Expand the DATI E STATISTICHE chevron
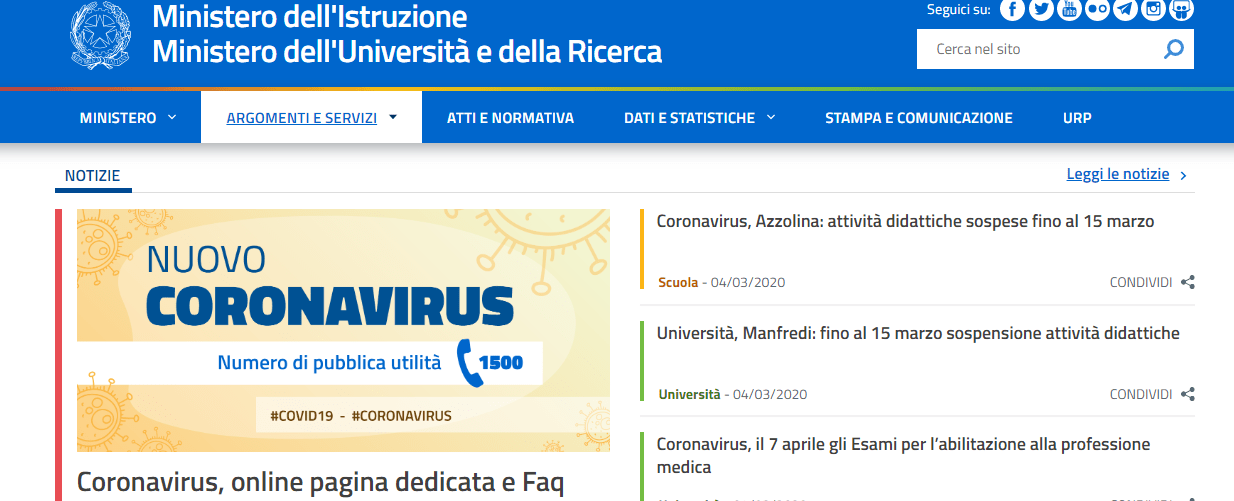This screenshot has height=501, width=1234. 771,117
